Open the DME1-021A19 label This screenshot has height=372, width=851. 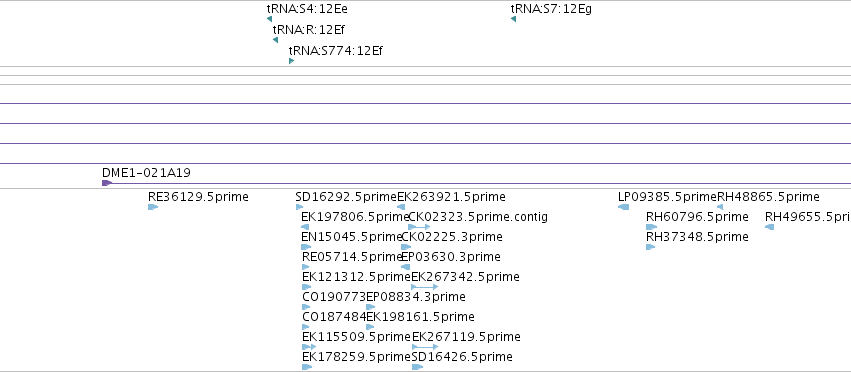(x=147, y=173)
